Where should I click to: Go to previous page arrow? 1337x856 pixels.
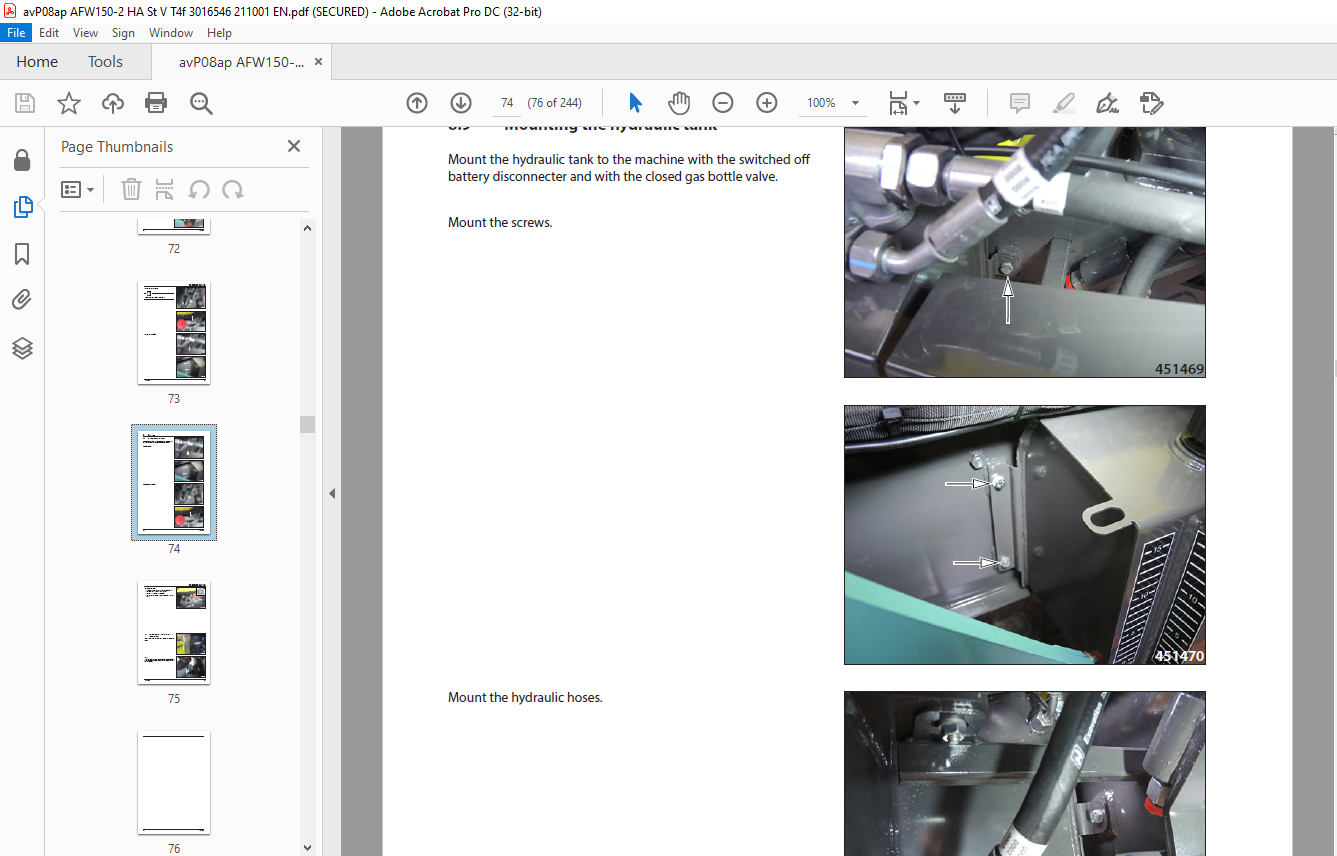click(417, 103)
